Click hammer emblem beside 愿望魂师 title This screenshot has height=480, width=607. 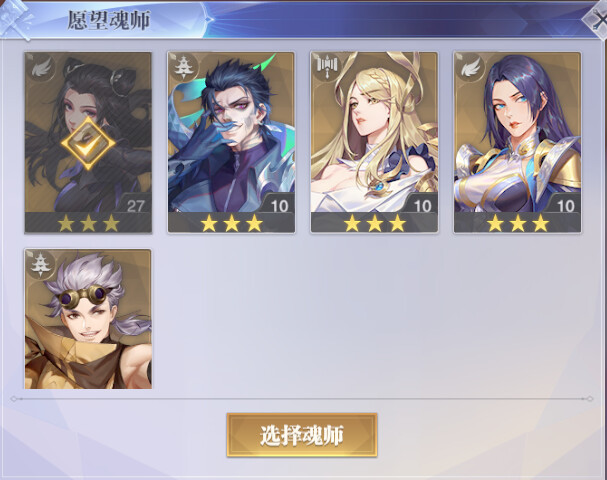[15, 19]
